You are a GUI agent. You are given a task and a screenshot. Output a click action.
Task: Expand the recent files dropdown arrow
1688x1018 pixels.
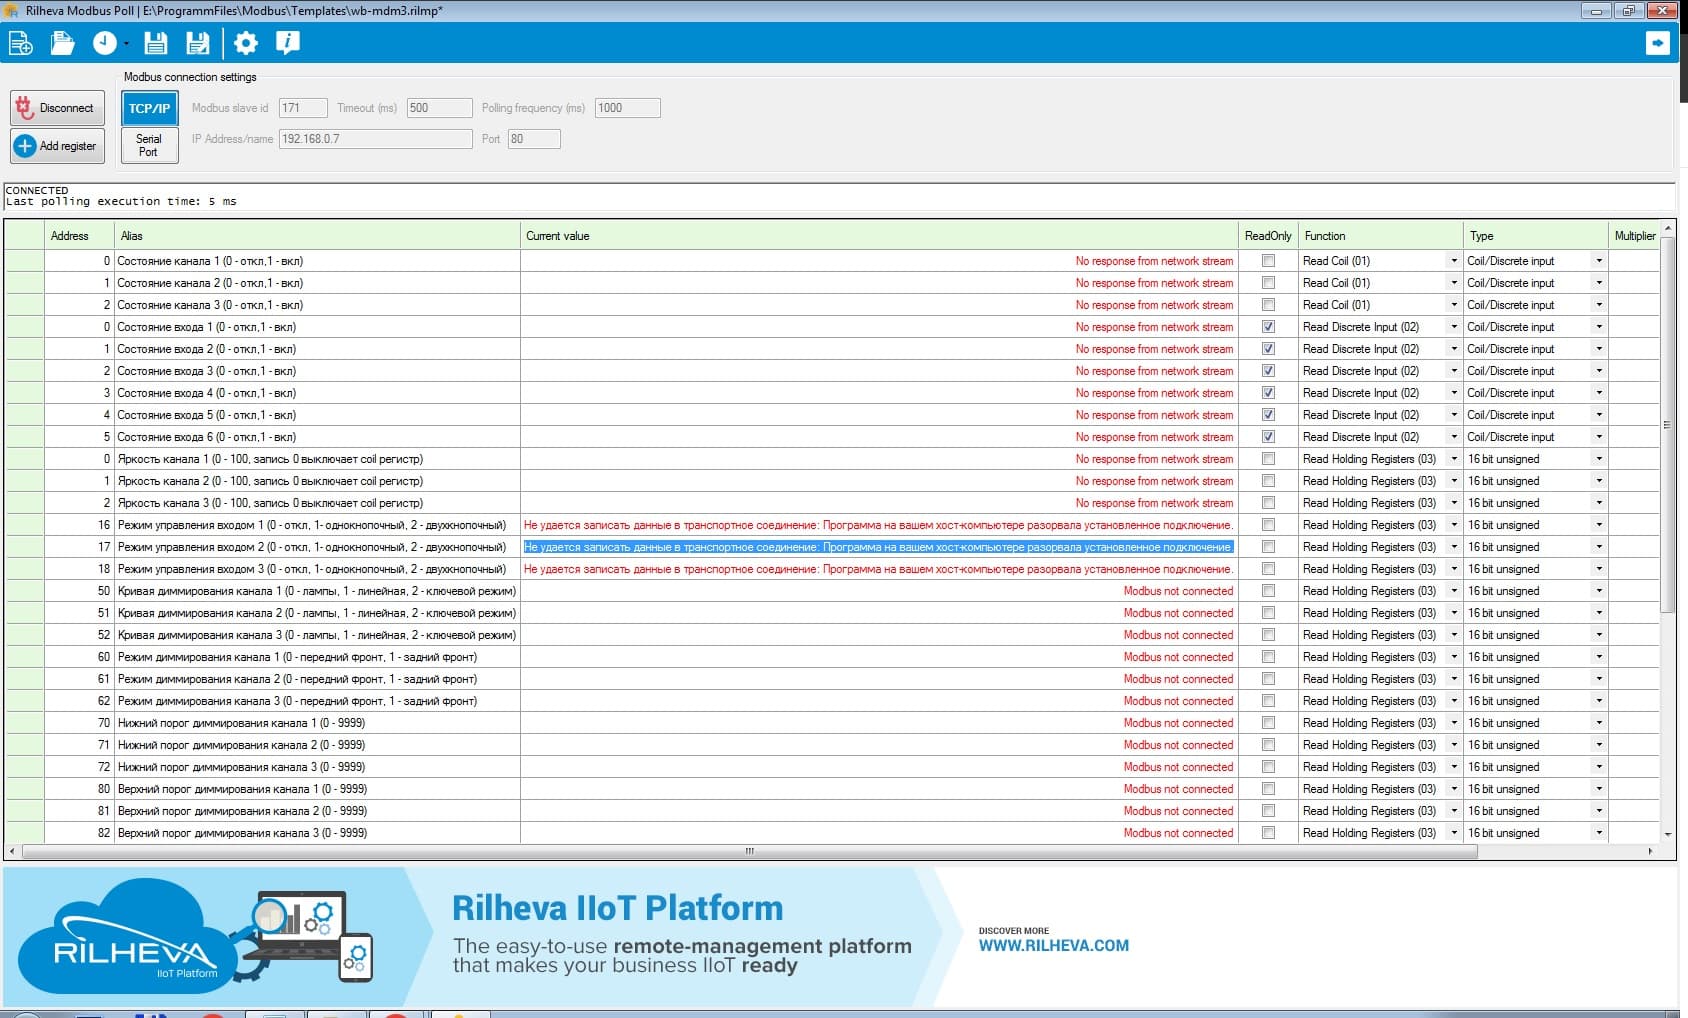click(126, 44)
